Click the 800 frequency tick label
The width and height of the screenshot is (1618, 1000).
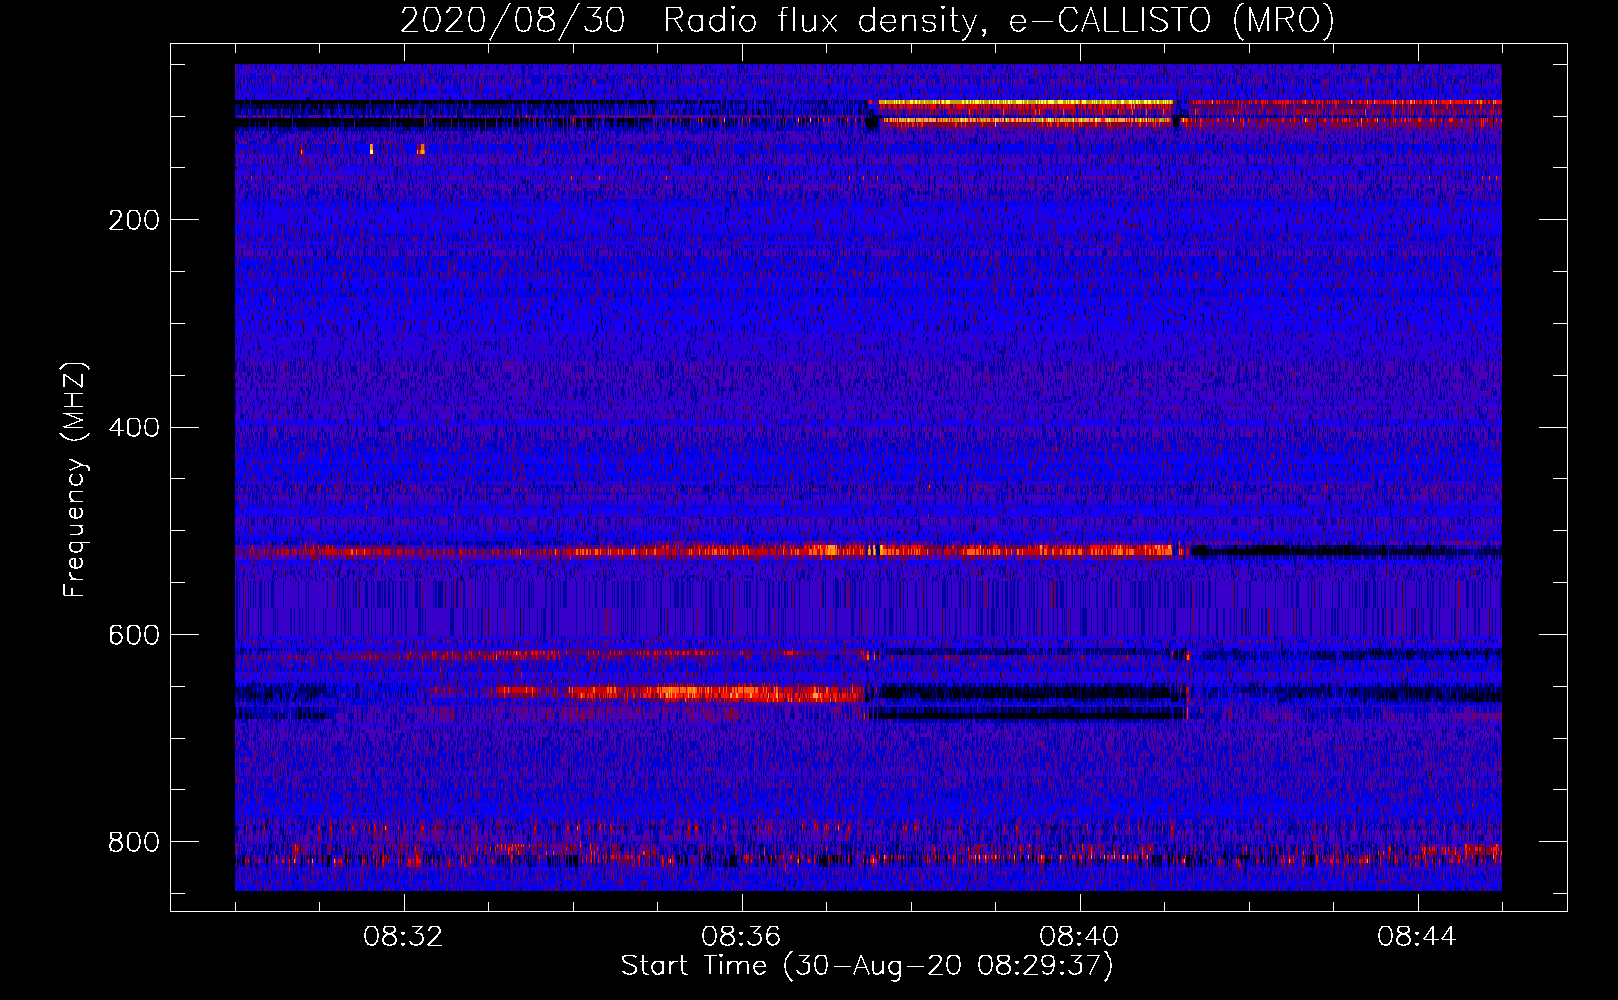134,843
